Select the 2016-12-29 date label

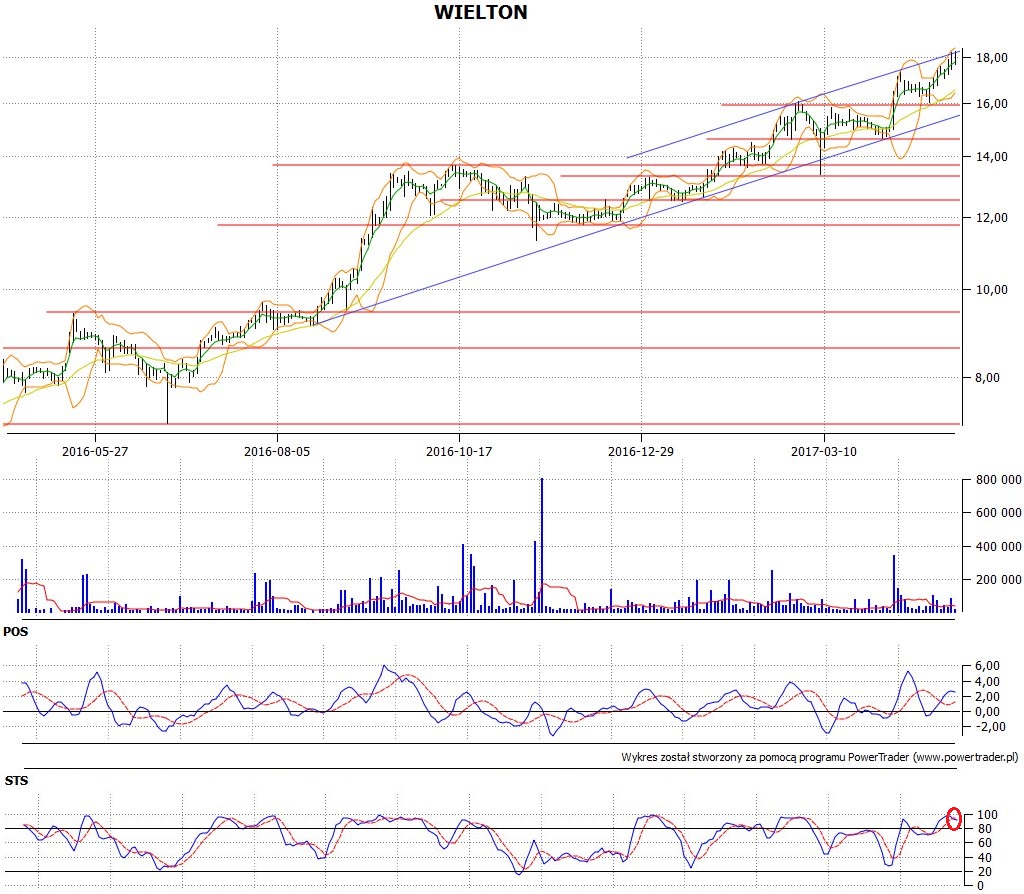(641, 451)
